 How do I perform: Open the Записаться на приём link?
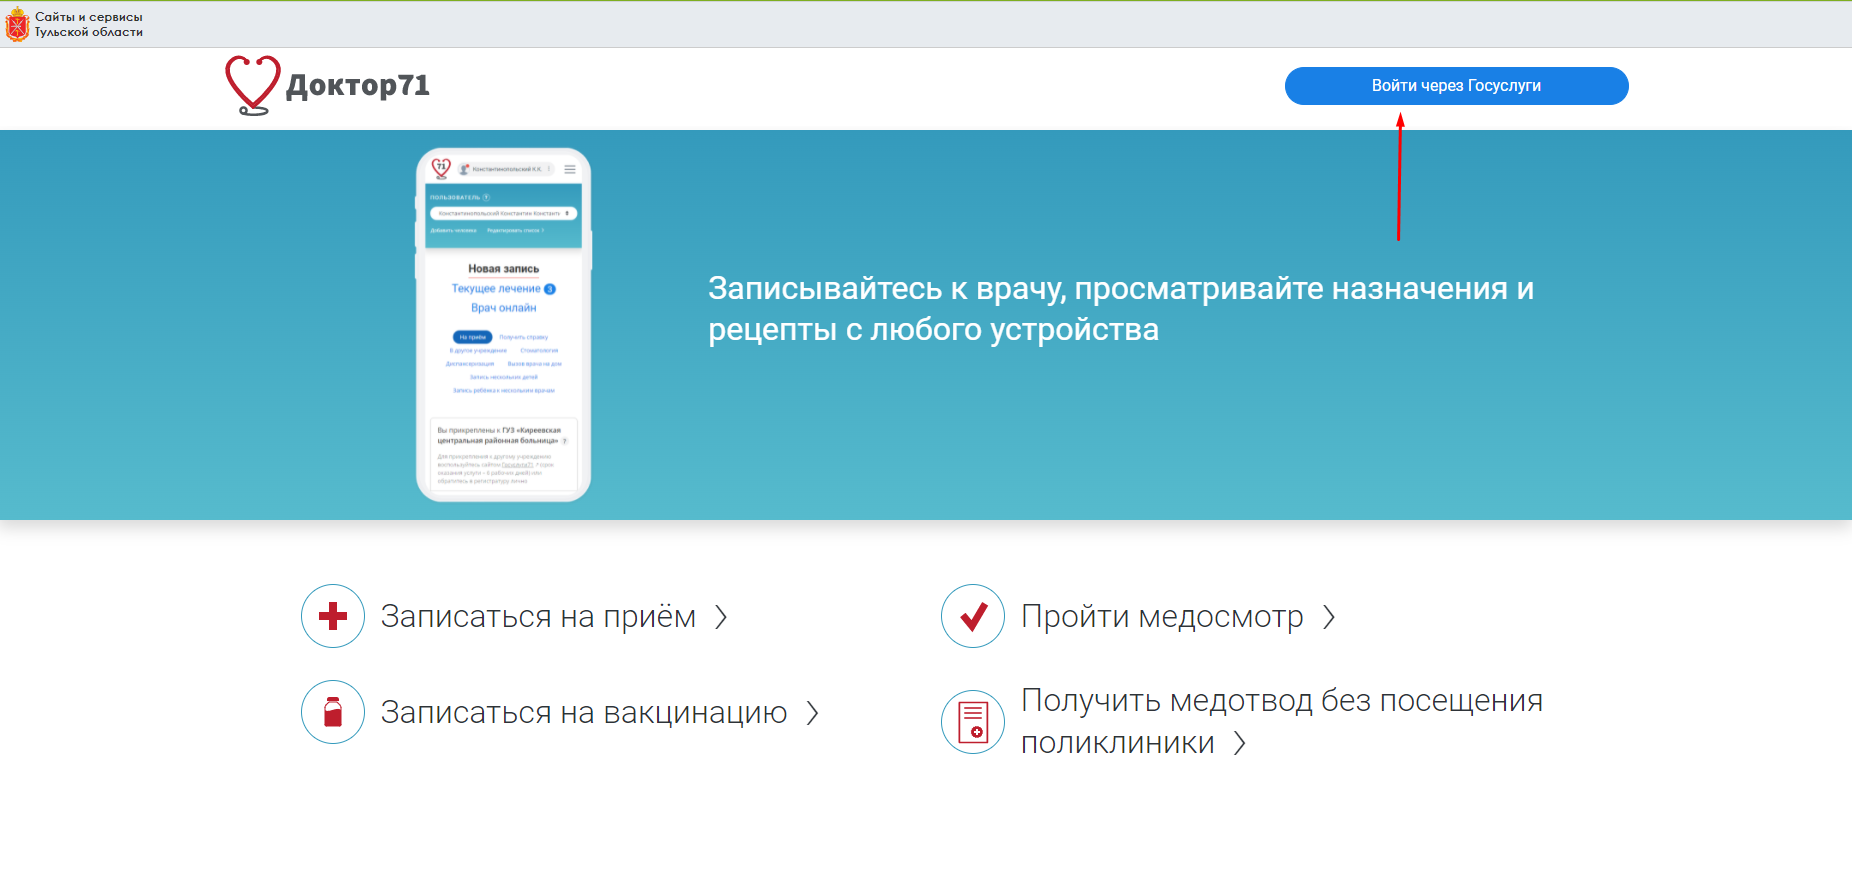[538, 616]
